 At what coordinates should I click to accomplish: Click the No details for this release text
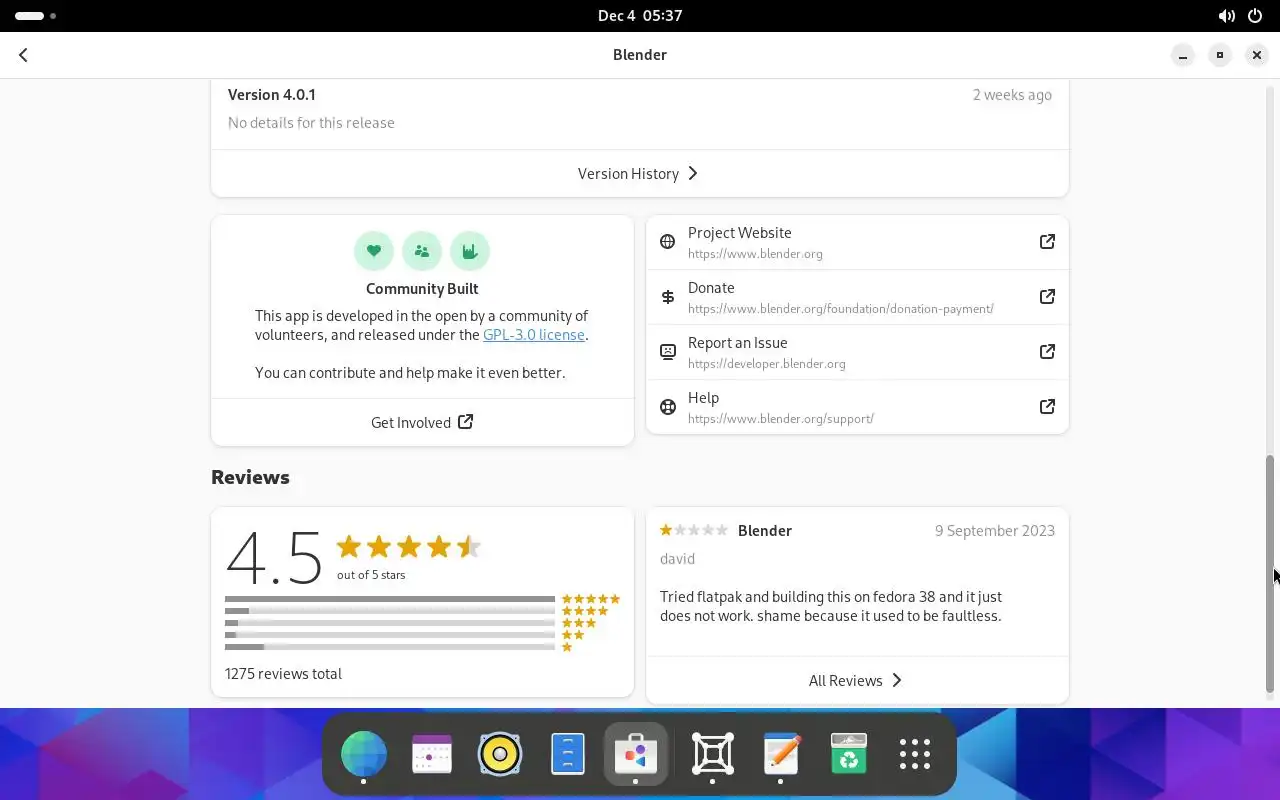tap(311, 123)
